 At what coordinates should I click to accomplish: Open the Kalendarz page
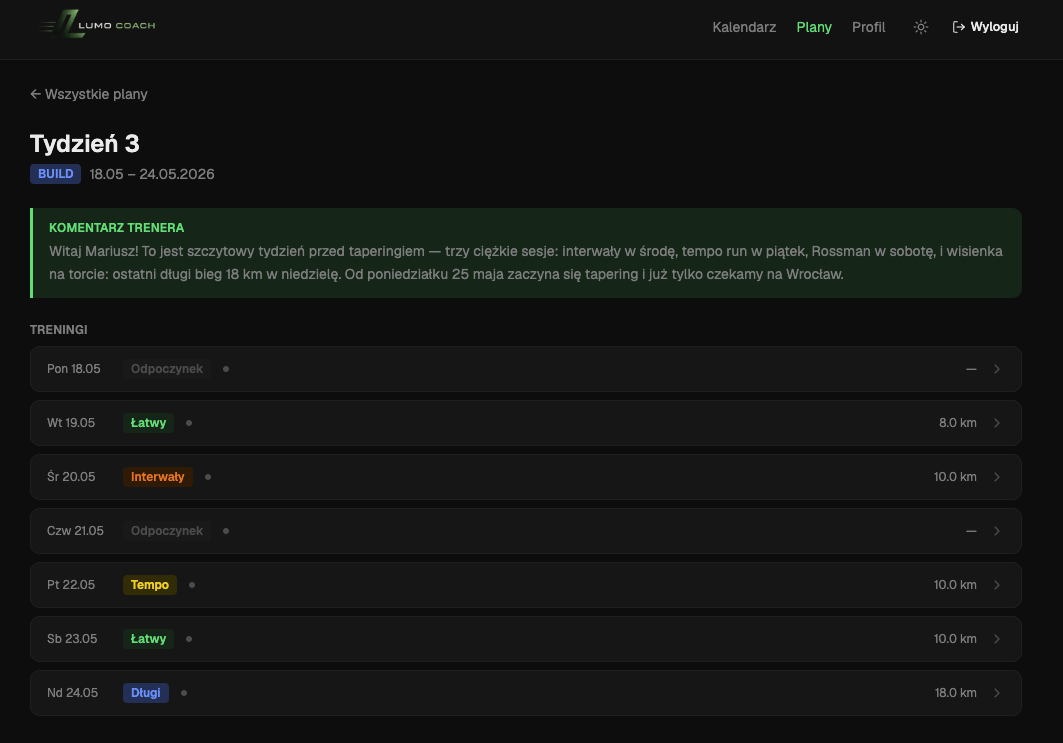(744, 27)
